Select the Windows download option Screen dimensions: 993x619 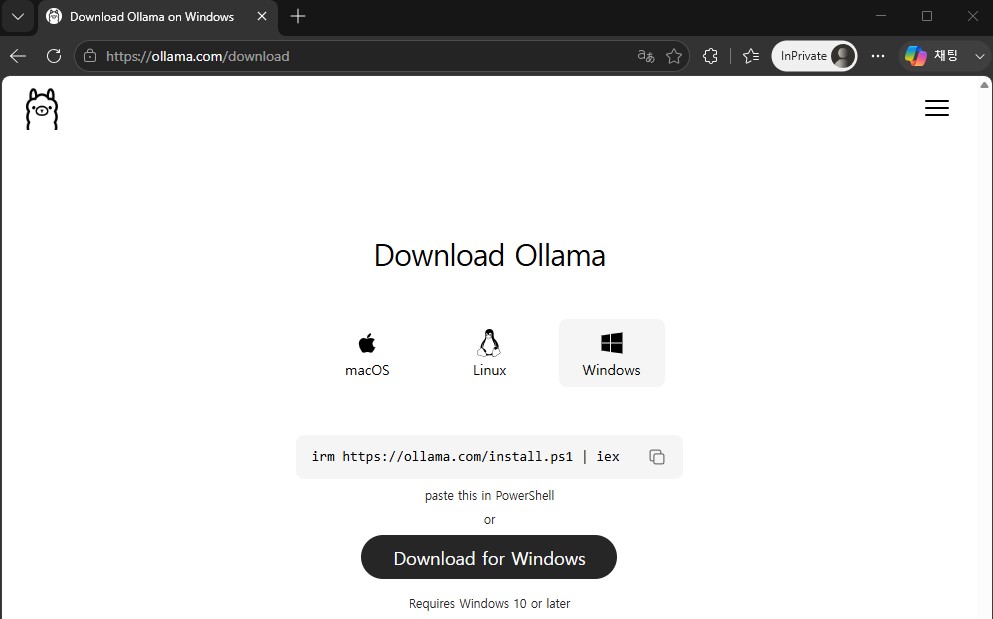coord(612,354)
